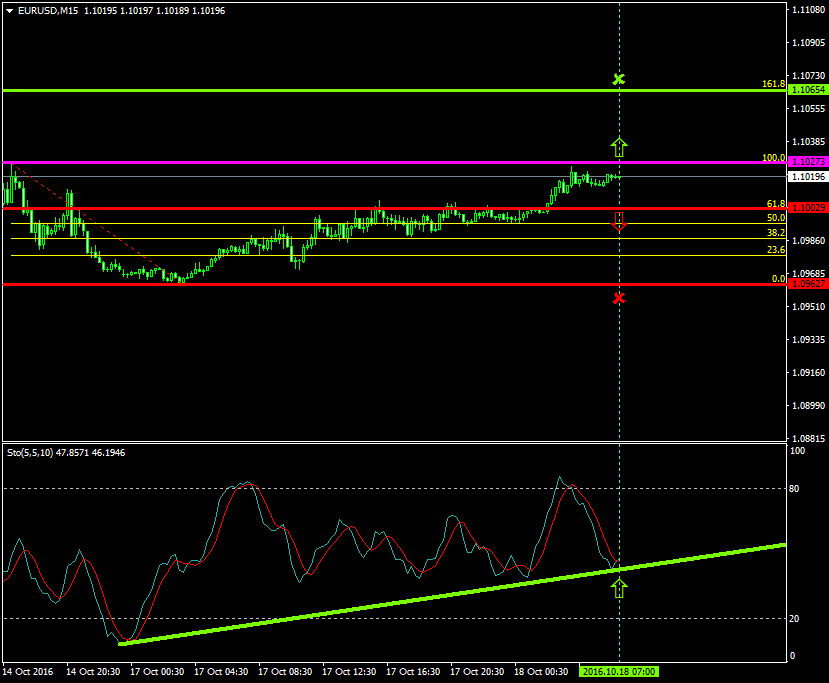Screen dimensions: 829x683
Task: Click the green 1.10654 price label
Action: click(x=807, y=90)
